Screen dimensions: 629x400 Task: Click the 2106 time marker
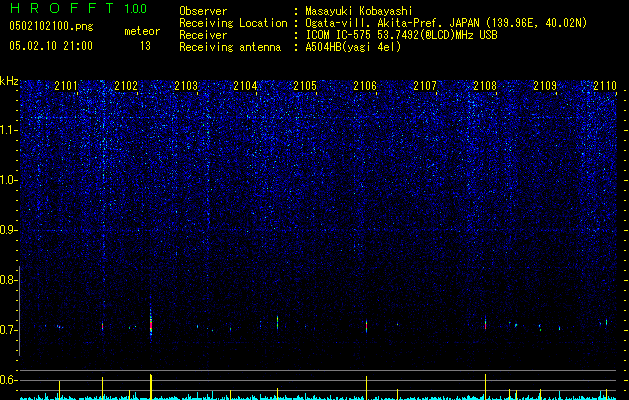[365, 86]
